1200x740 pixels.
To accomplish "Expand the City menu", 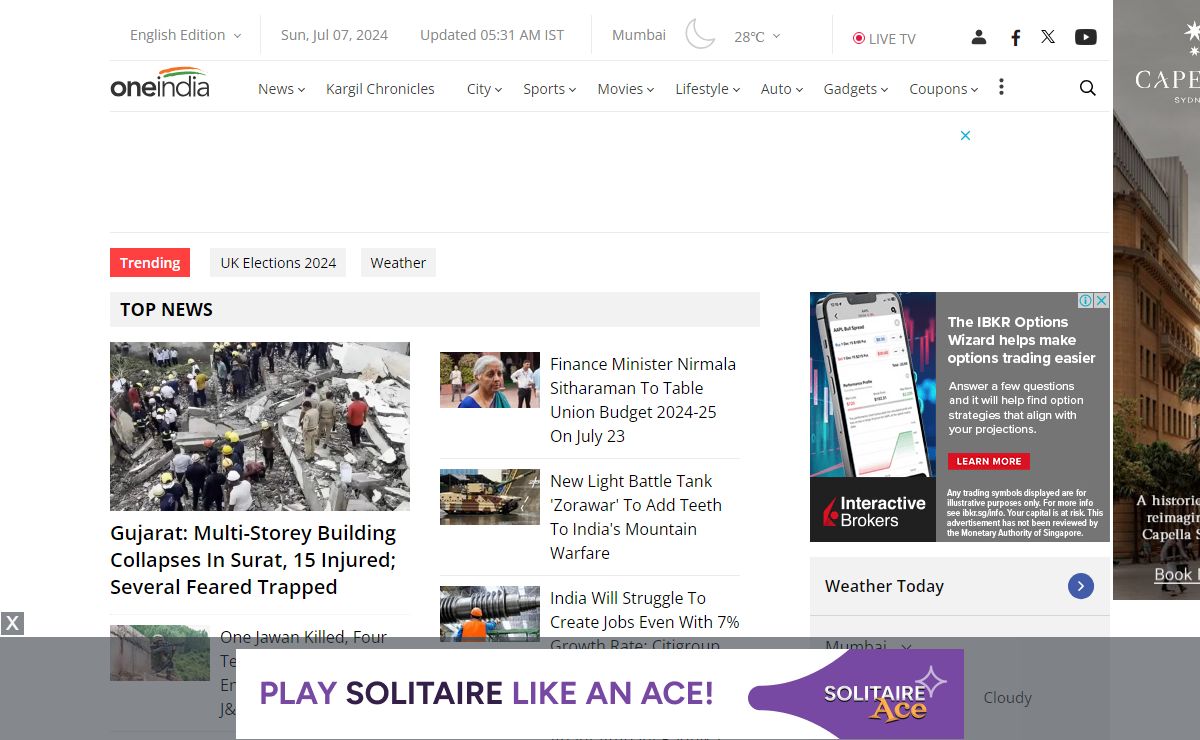I will tap(484, 88).
